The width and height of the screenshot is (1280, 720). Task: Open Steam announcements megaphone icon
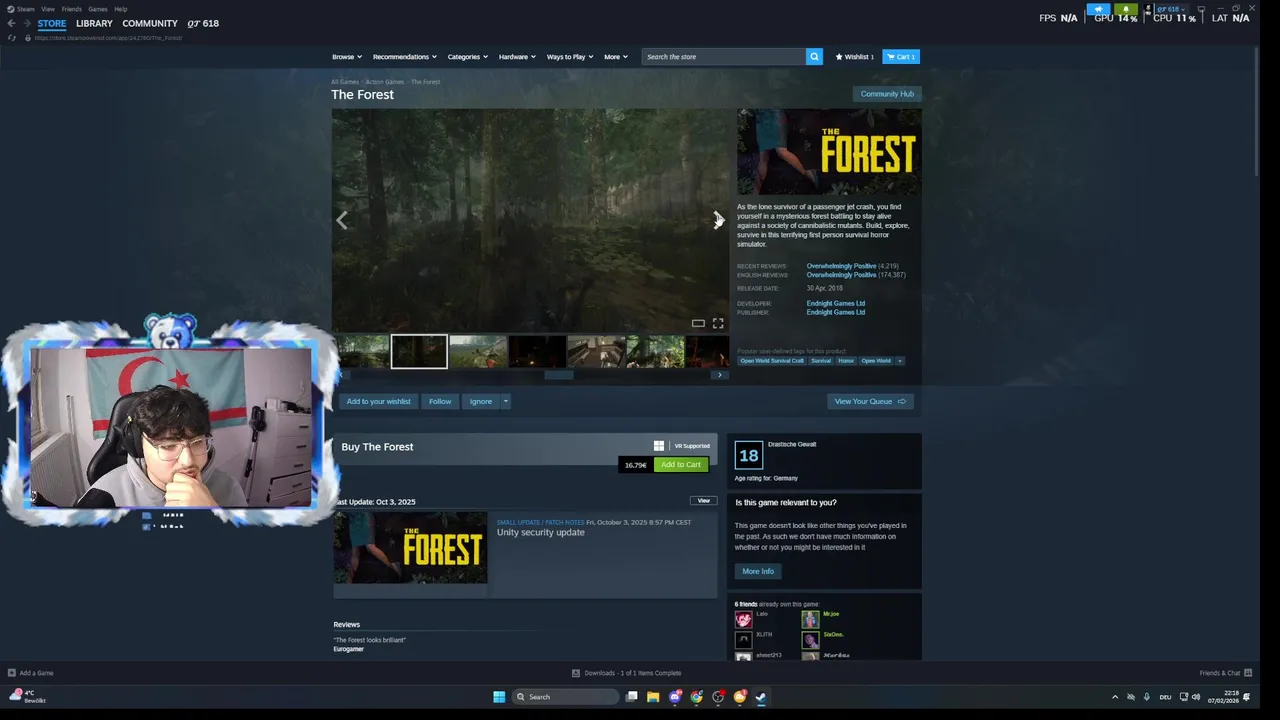click(x=1098, y=9)
